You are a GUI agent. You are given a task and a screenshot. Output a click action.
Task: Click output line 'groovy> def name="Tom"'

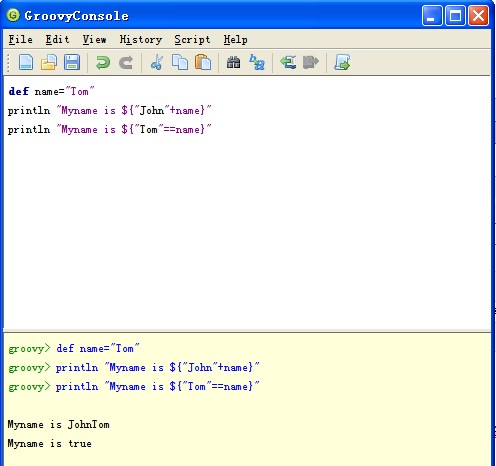[74, 349]
